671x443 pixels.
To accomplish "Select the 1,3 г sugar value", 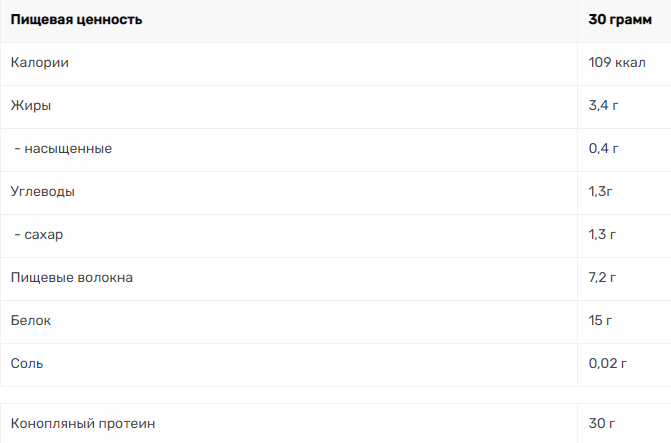I will pyautogui.click(x=602, y=235).
